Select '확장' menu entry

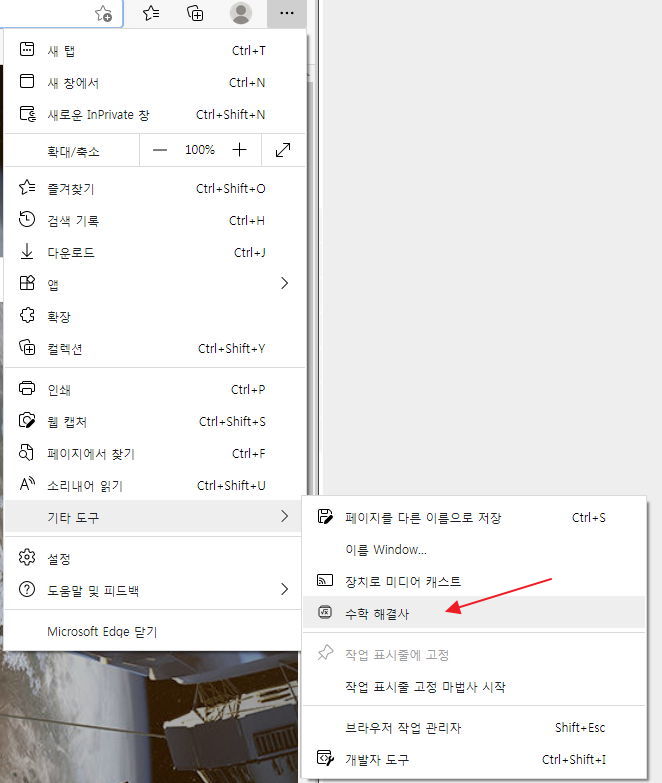155,316
